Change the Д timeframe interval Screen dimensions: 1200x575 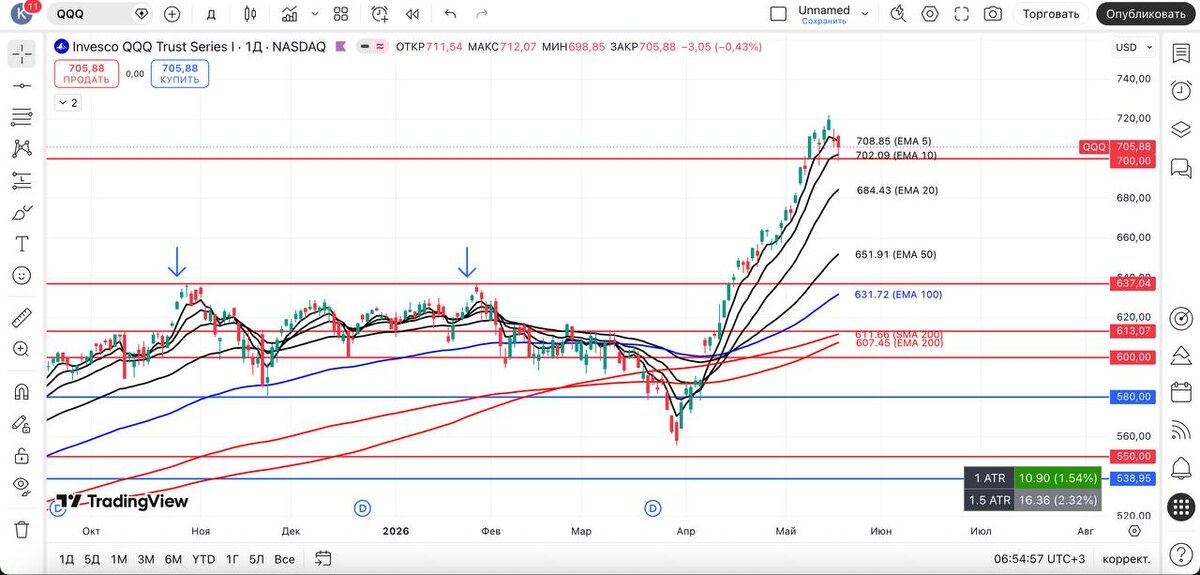point(211,14)
